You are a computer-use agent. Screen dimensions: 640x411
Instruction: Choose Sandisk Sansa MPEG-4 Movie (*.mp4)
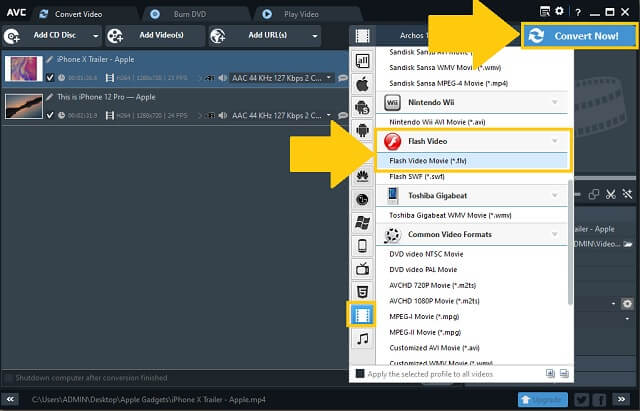coord(471,83)
